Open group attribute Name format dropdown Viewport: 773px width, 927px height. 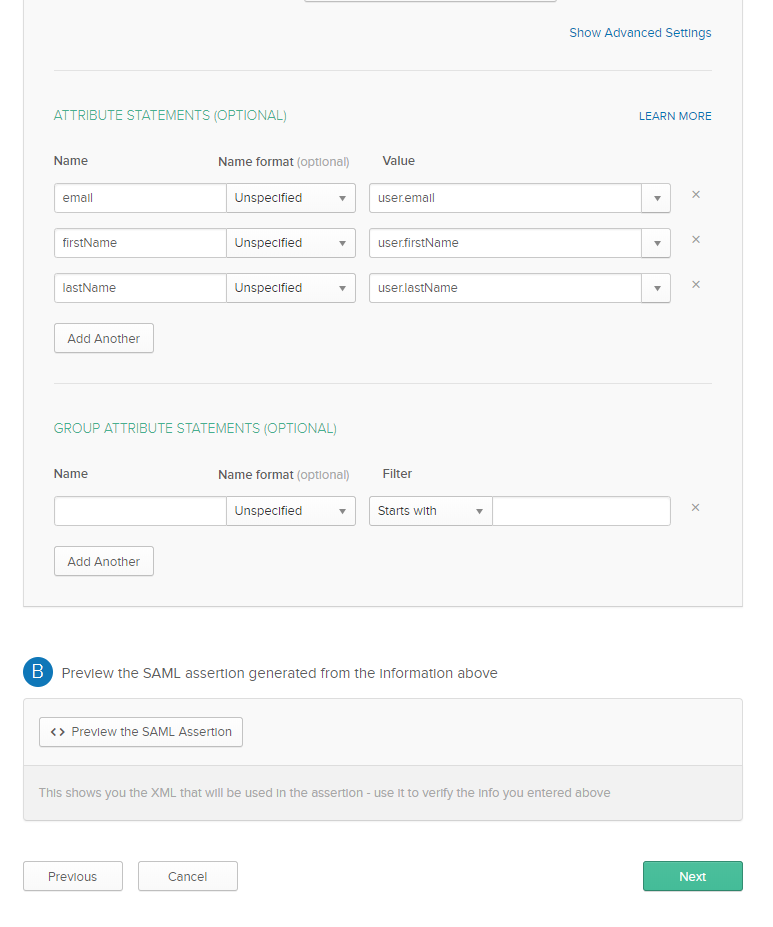(x=291, y=511)
